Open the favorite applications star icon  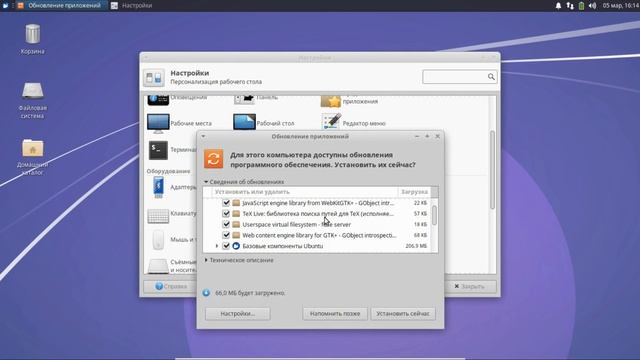pyautogui.click(x=331, y=101)
